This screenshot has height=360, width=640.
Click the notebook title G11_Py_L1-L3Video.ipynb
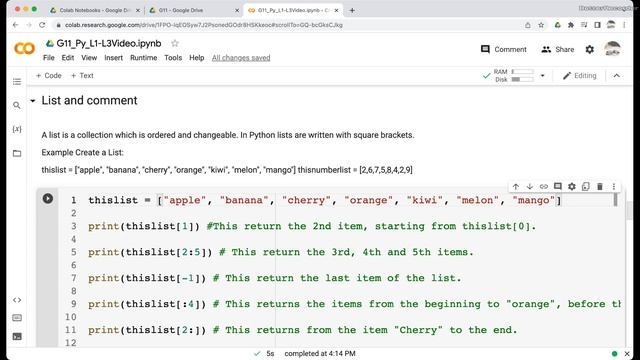(109, 43)
